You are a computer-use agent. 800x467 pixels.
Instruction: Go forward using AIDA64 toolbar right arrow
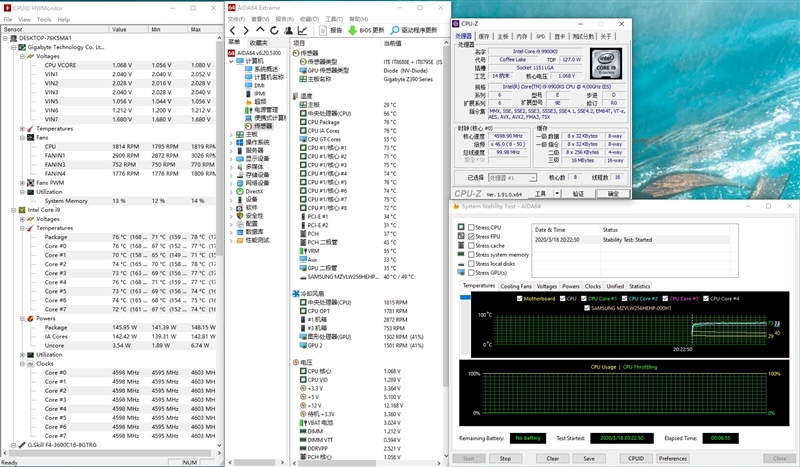pyautogui.click(x=246, y=31)
